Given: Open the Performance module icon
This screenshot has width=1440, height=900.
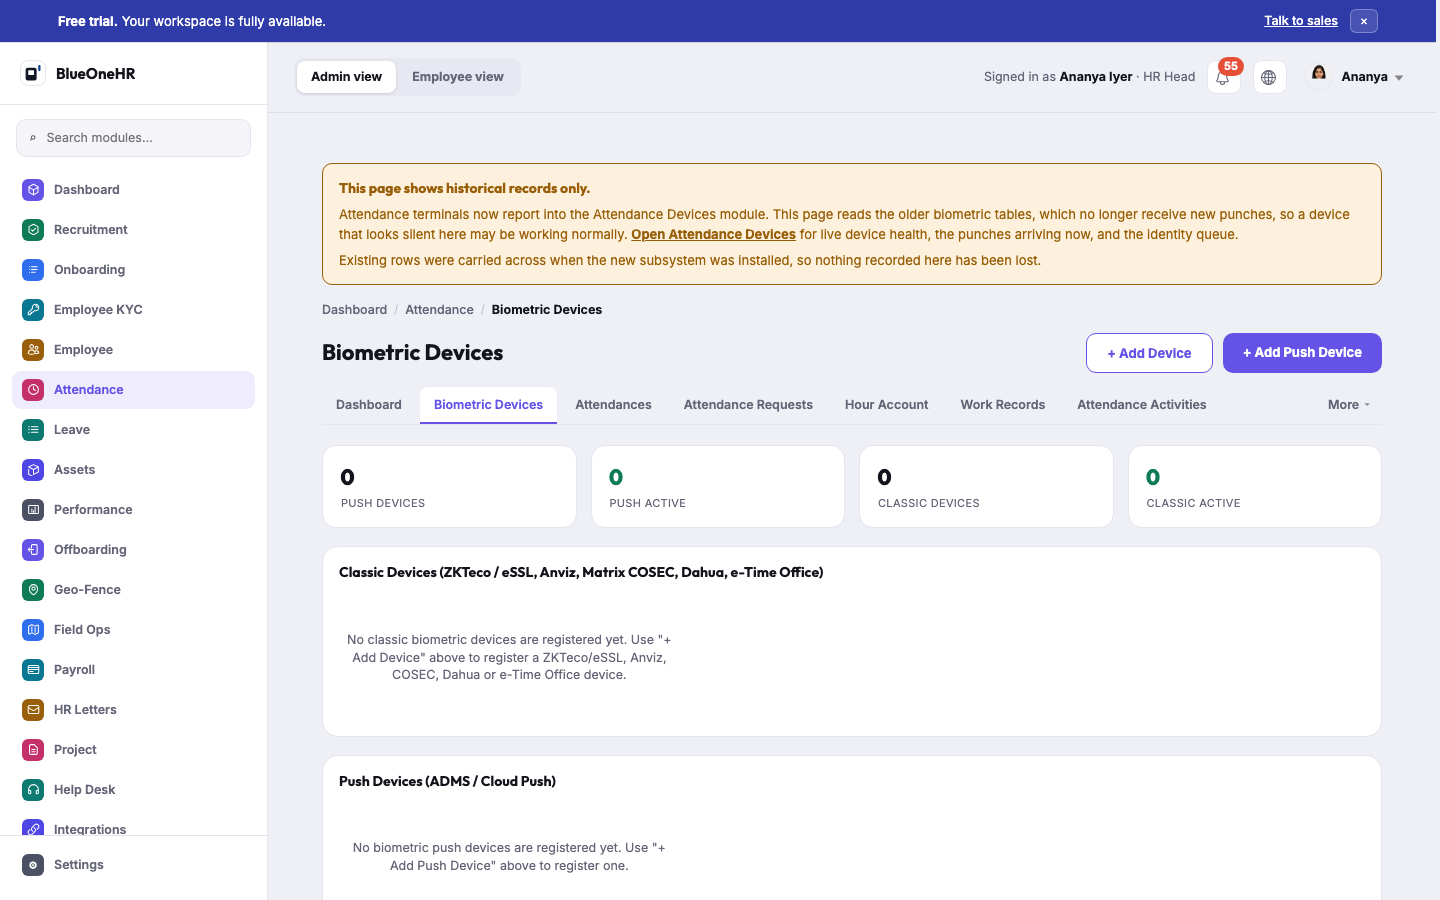Looking at the screenshot, I should tap(33, 509).
